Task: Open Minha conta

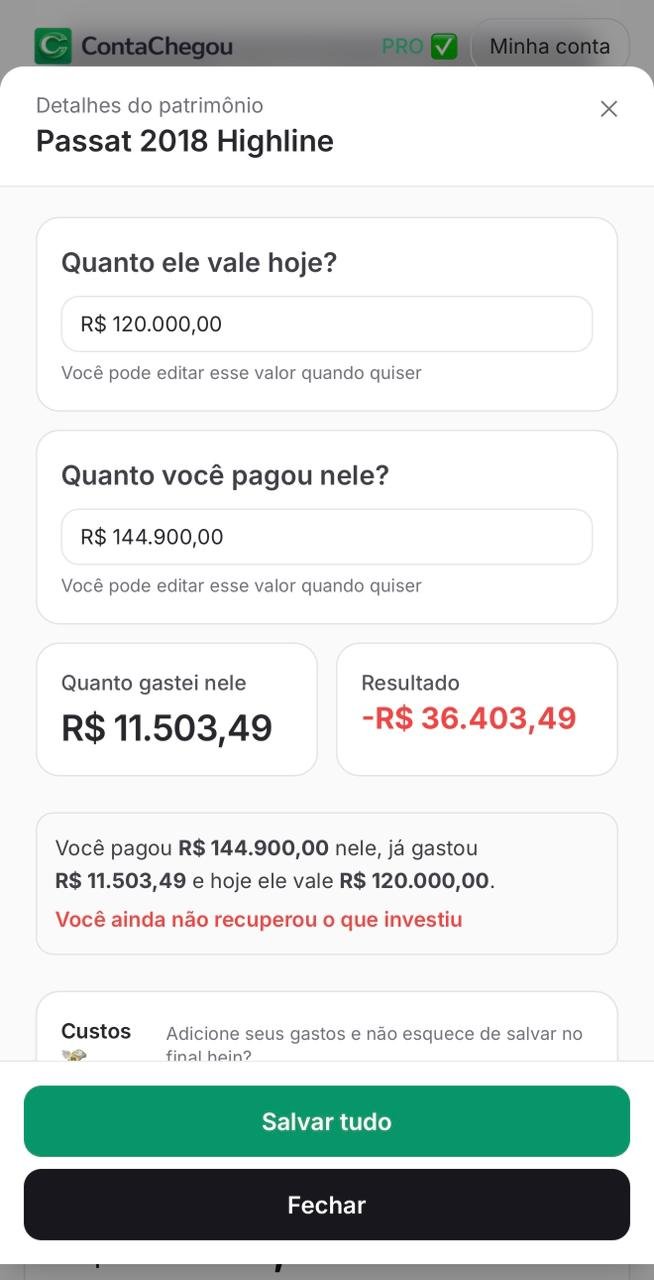Action: click(x=549, y=46)
